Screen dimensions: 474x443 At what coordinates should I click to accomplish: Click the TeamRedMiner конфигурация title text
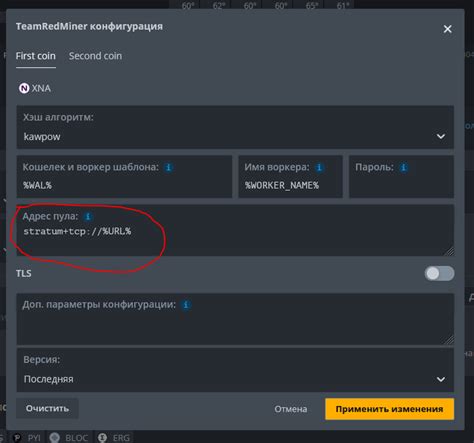click(89, 26)
